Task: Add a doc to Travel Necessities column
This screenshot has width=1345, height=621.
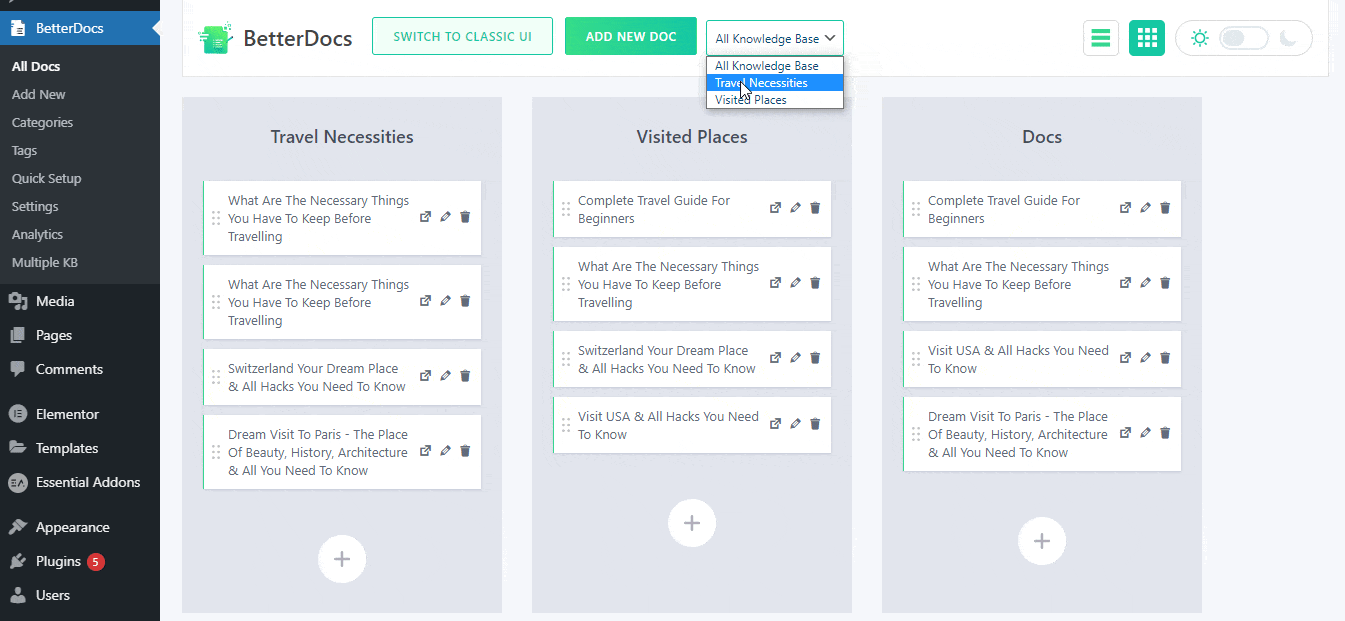Action: point(342,559)
